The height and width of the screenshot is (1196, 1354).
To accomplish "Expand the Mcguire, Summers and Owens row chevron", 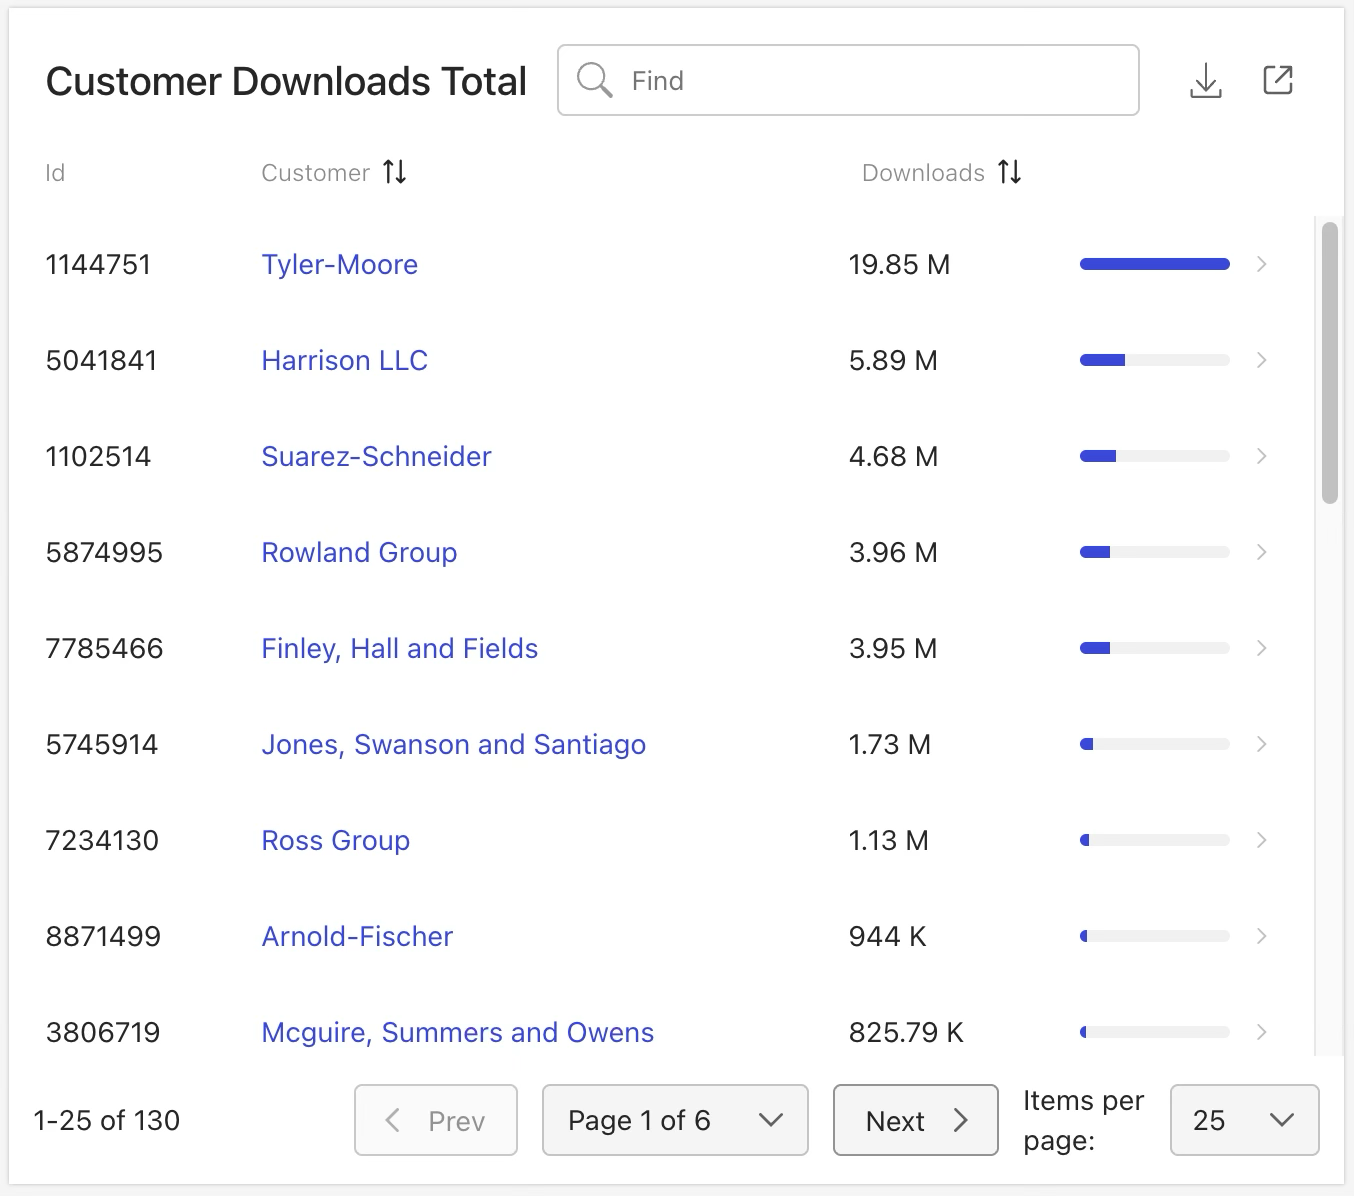I will click(1262, 1032).
